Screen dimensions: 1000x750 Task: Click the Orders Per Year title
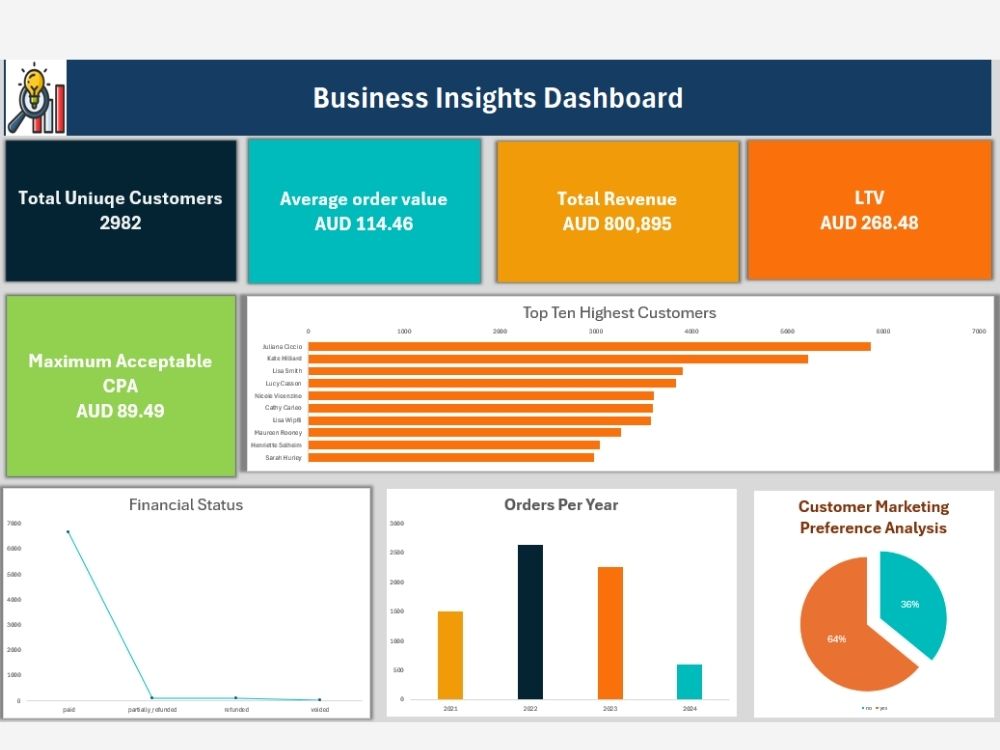click(561, 504)
